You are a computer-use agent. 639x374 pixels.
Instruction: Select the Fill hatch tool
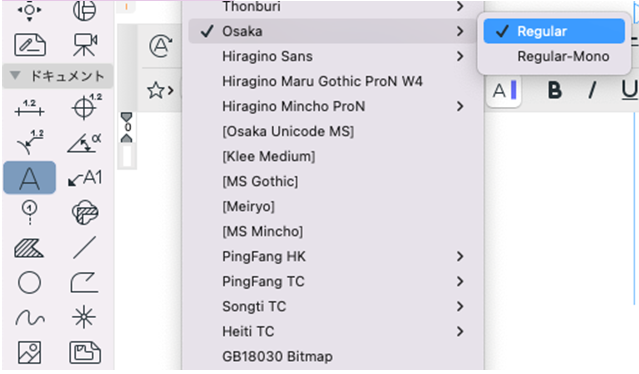pyautogui.click(x=29, y=248)
